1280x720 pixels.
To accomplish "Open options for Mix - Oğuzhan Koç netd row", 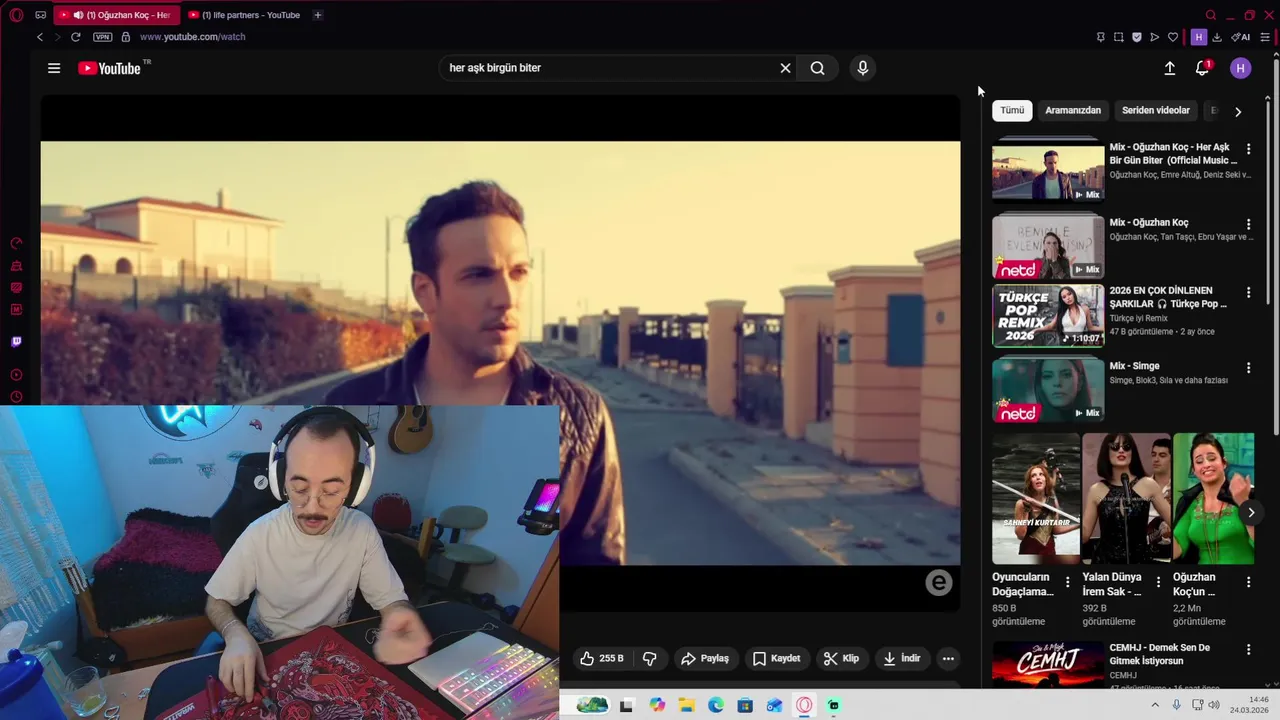I will point(1248,224).
